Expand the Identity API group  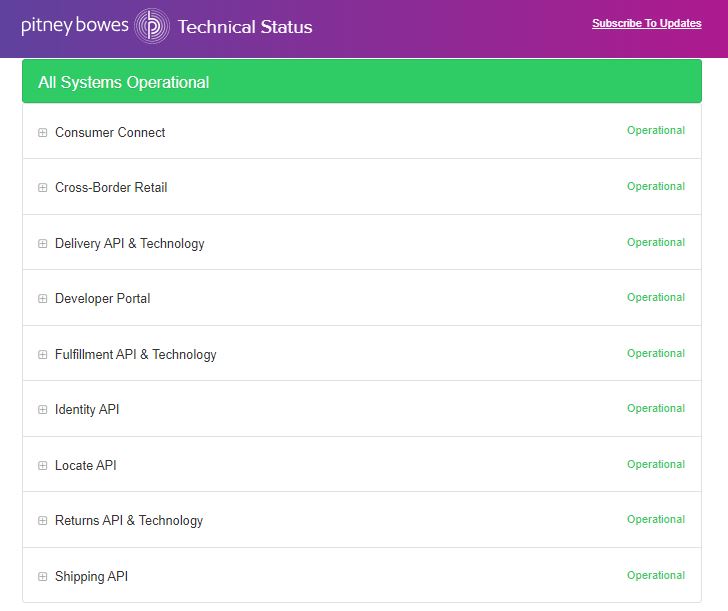(x=42, y=410)
